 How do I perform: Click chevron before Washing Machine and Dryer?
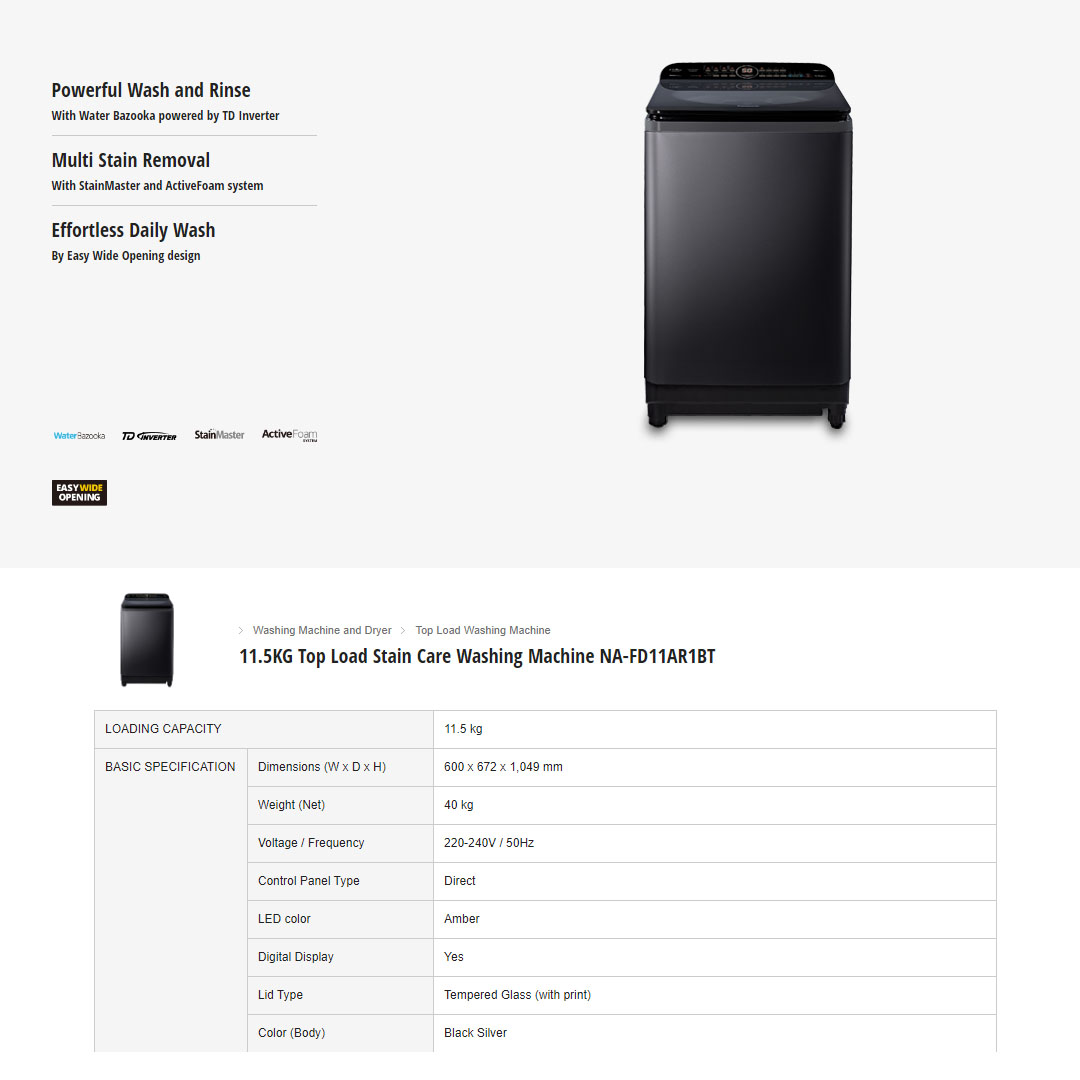coord(241,631)
